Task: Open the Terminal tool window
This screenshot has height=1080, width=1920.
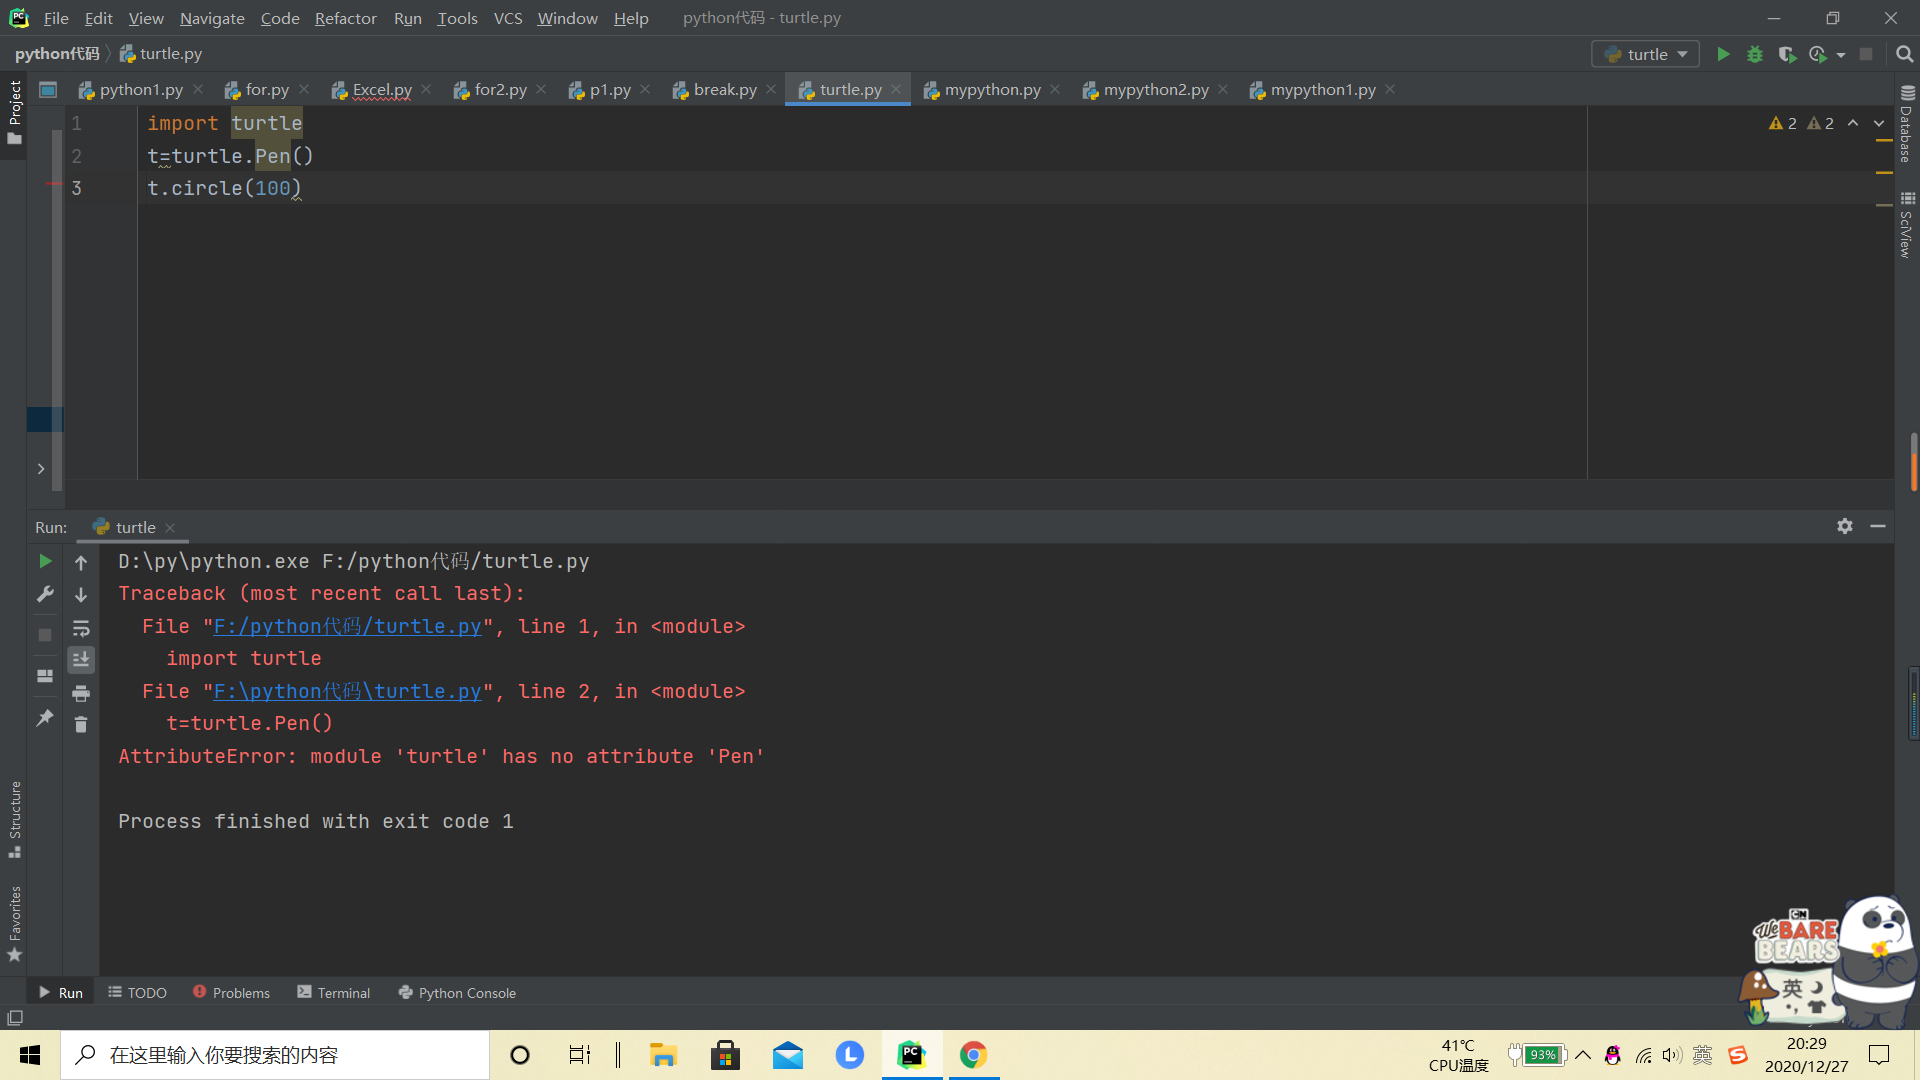Action: (x=334, y=993)
